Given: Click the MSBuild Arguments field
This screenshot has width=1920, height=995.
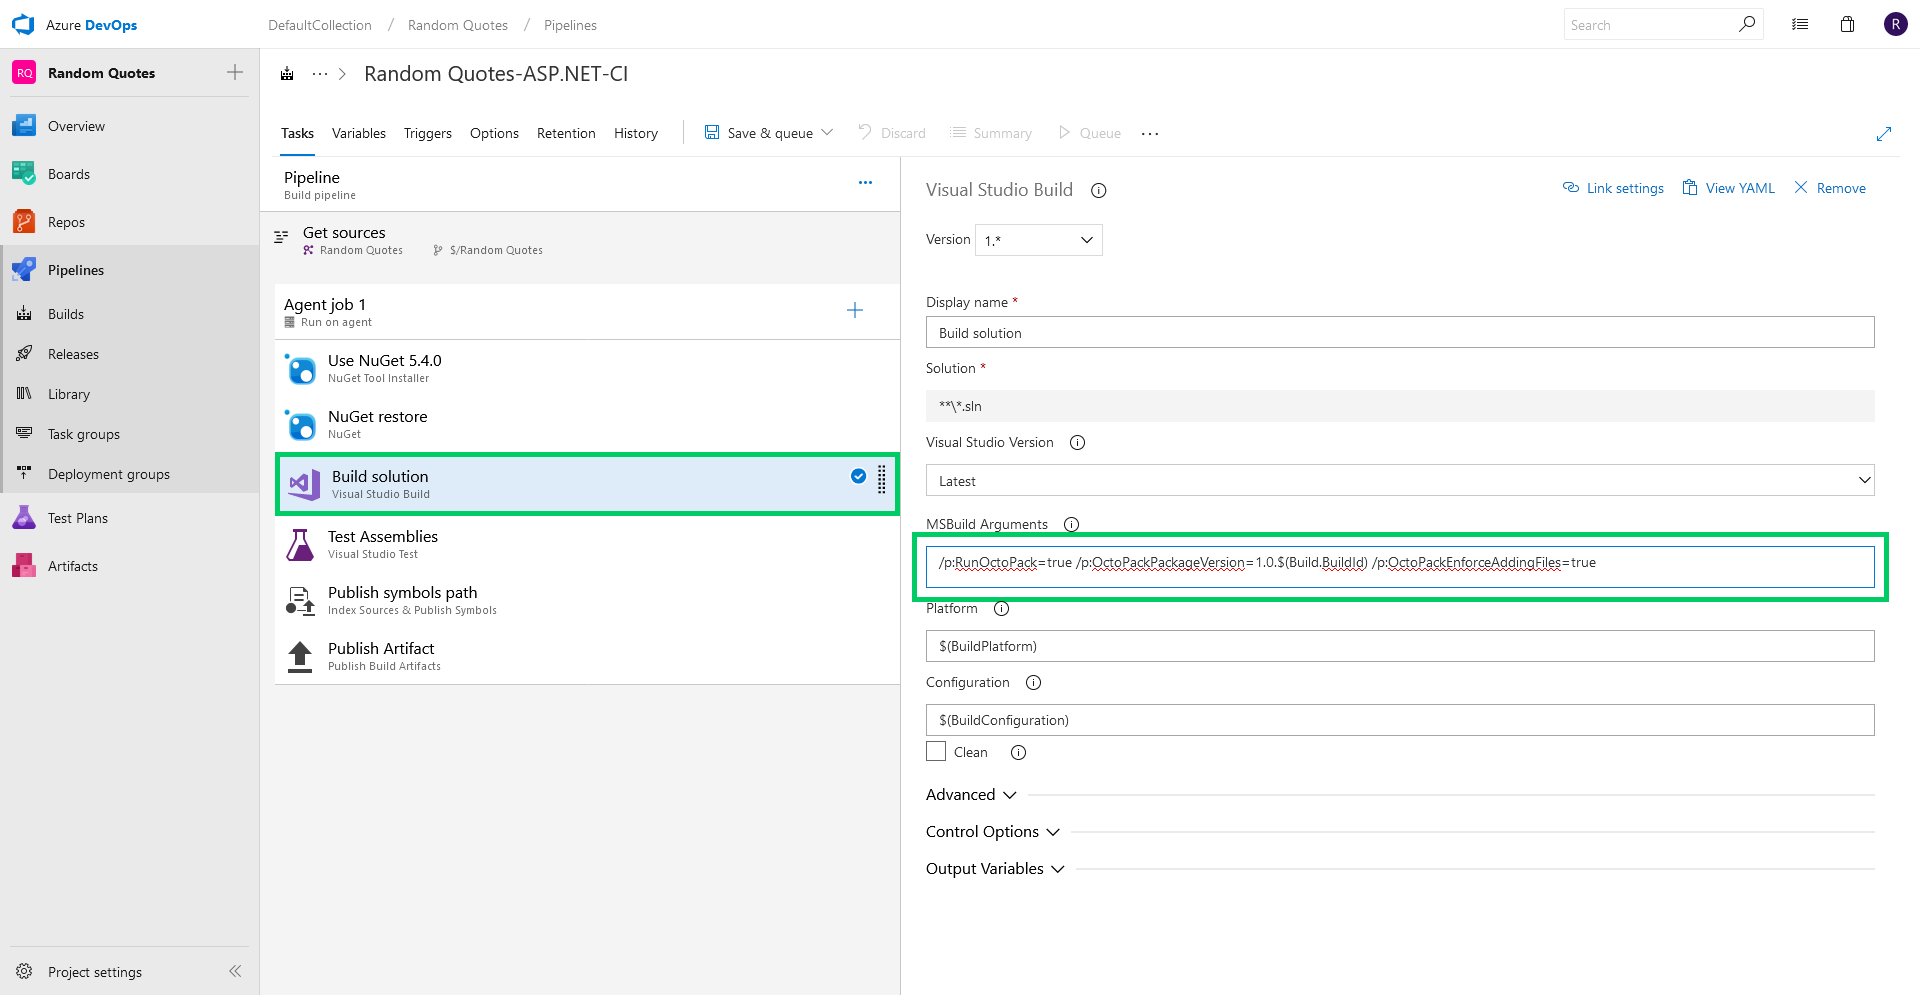Looking at the screenshot, I should [x=1400, y=566].
